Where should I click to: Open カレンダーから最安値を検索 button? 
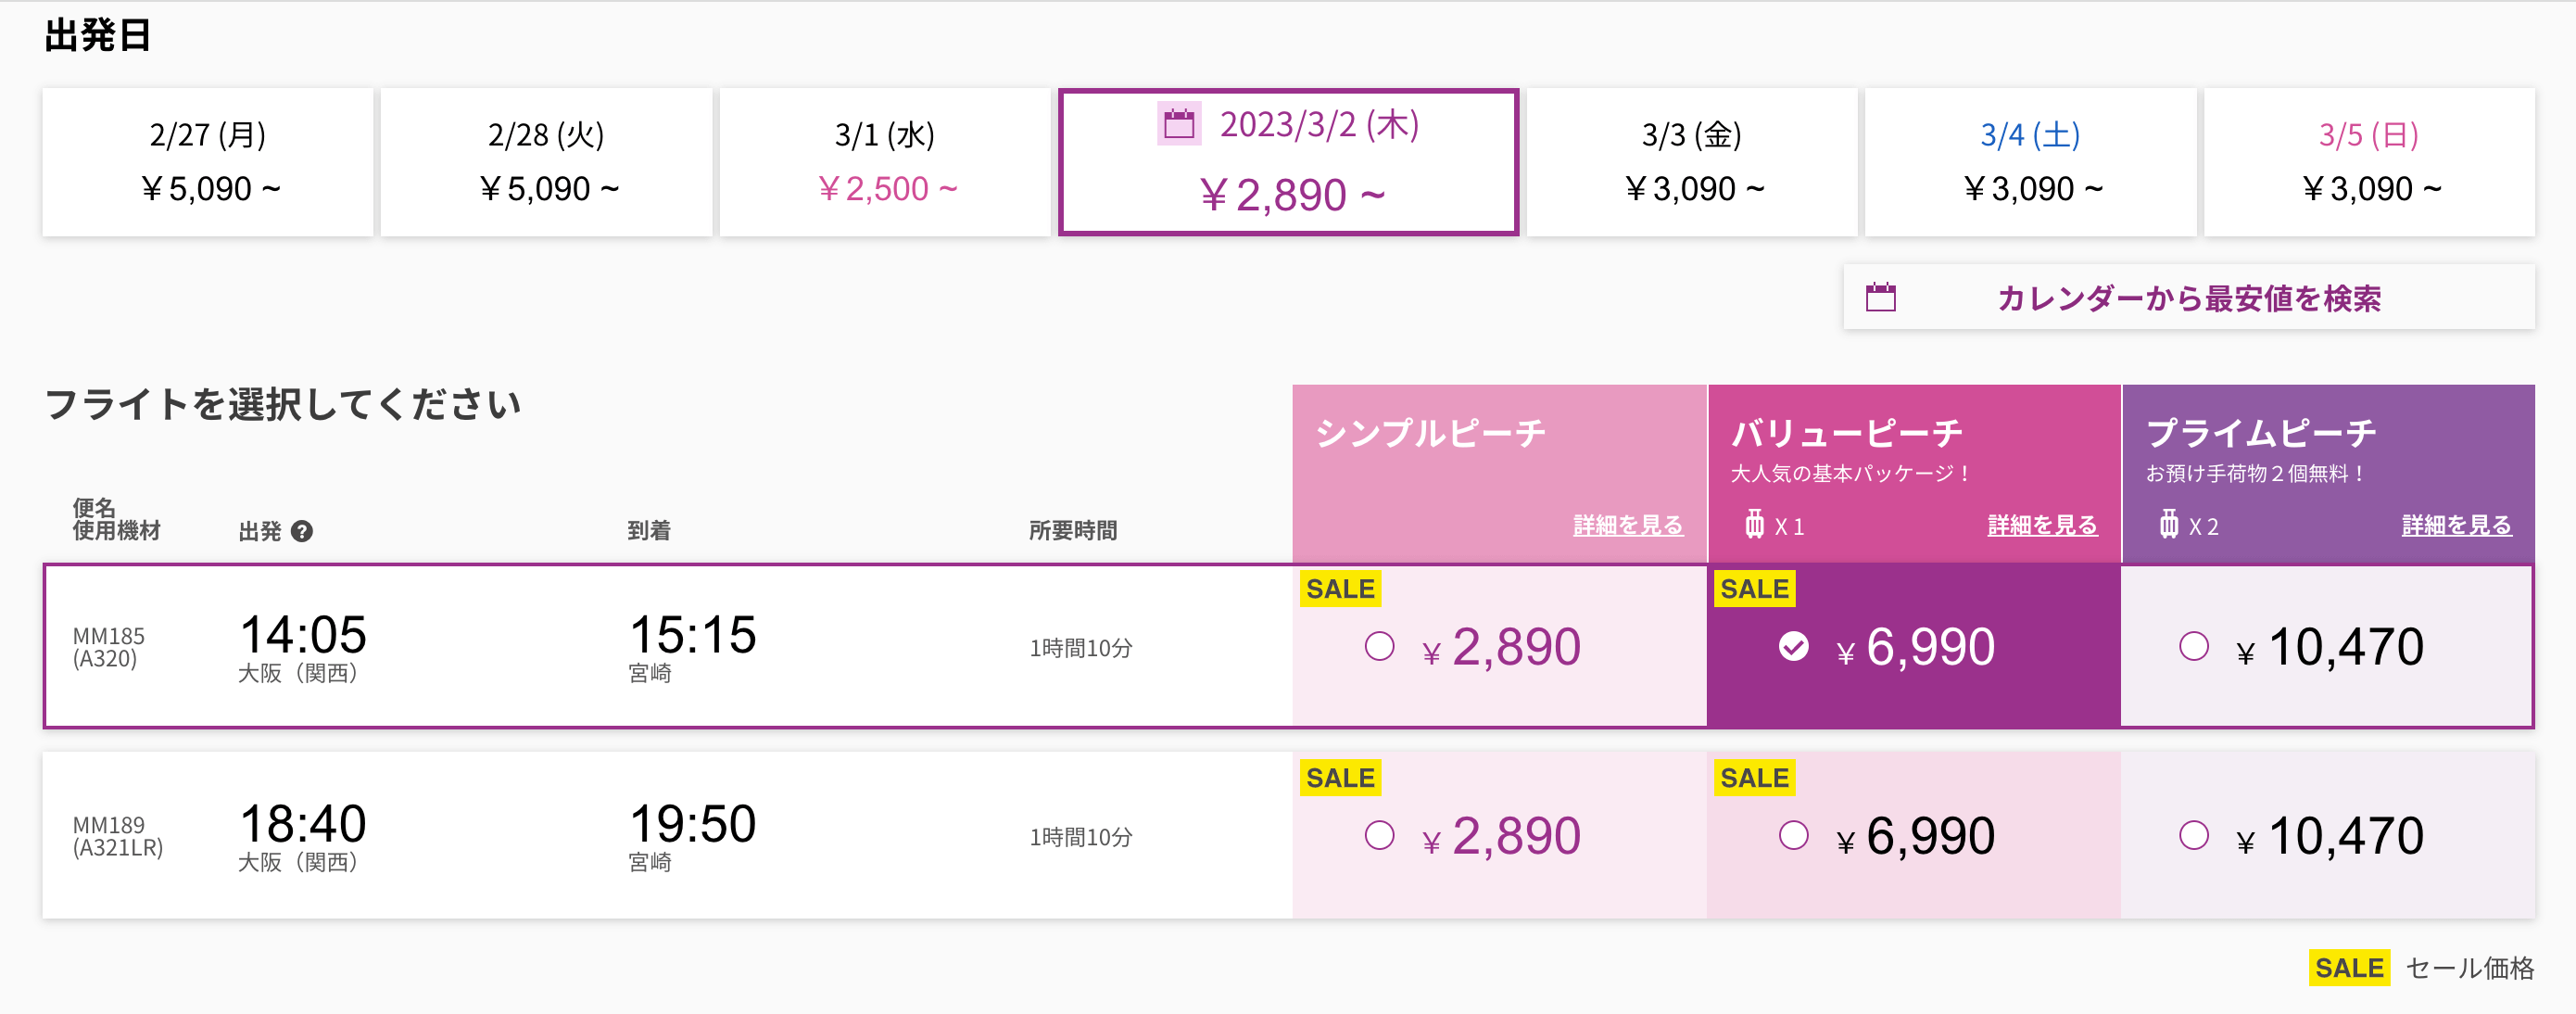(x=2188, y=297)
